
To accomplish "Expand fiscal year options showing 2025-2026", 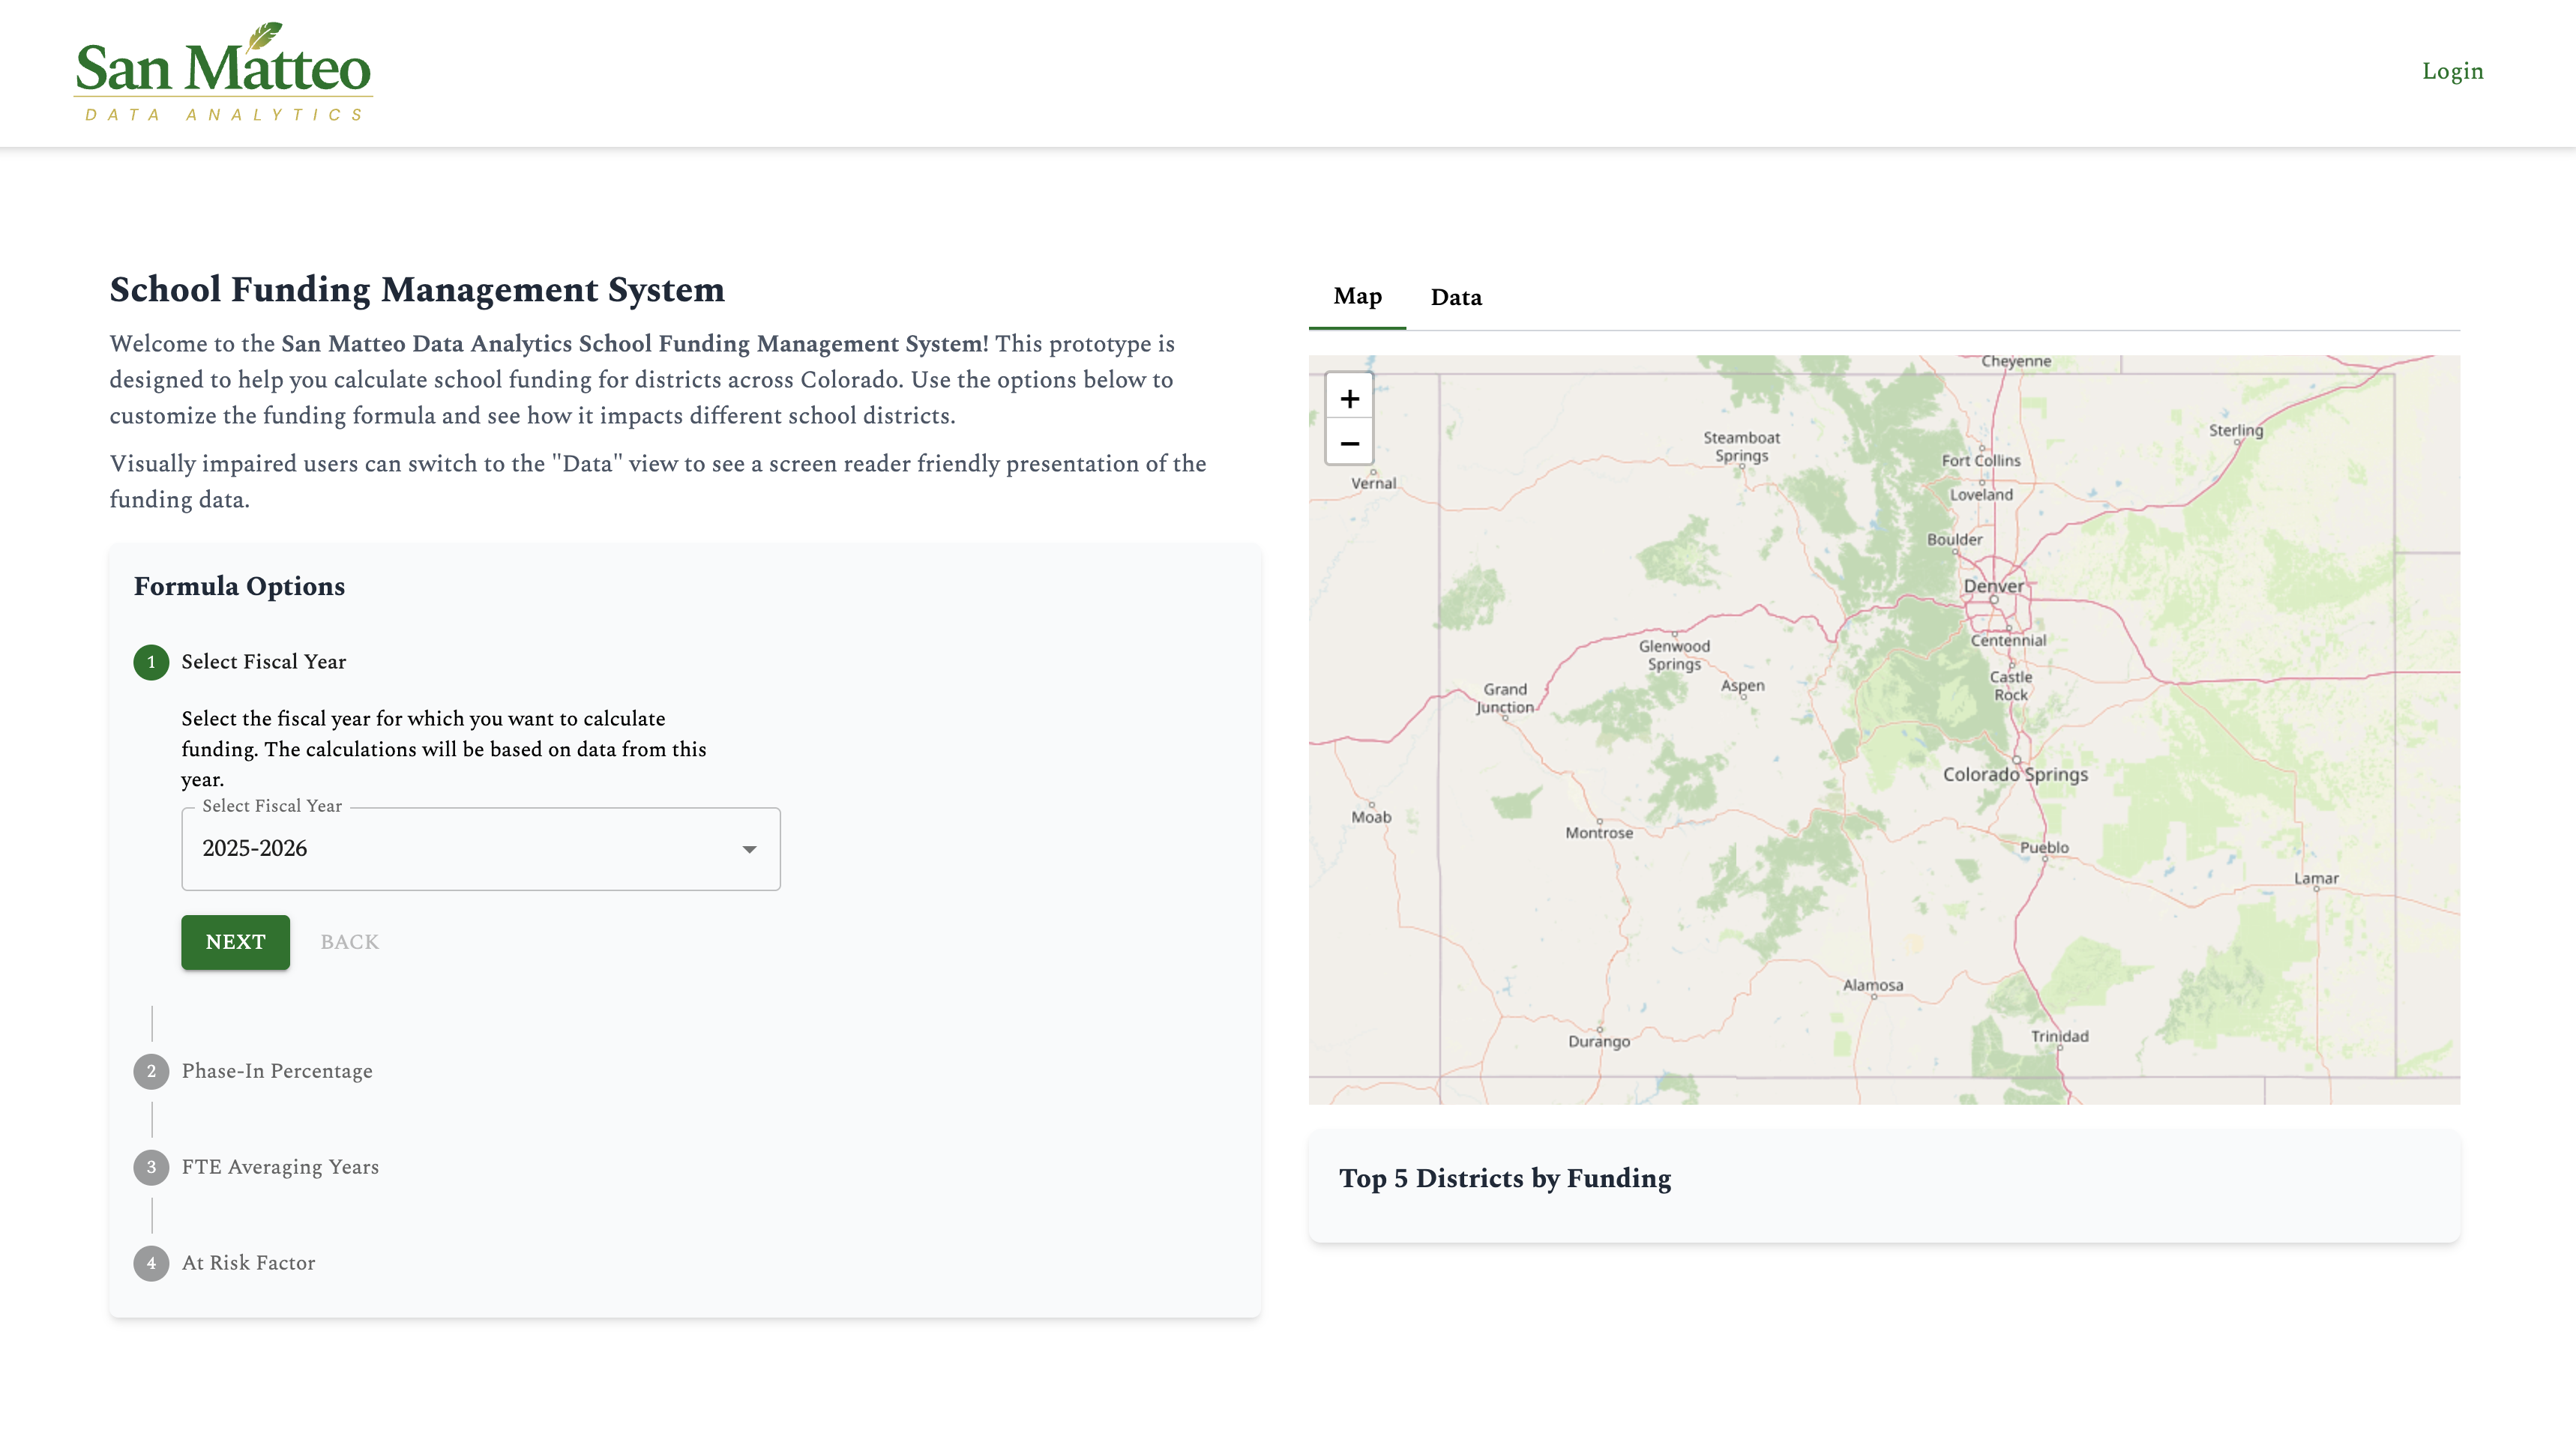I will (480, 849).
